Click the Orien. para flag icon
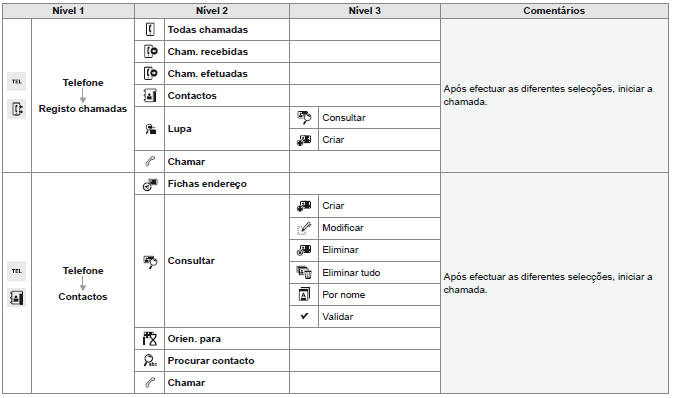 (150, 339)
